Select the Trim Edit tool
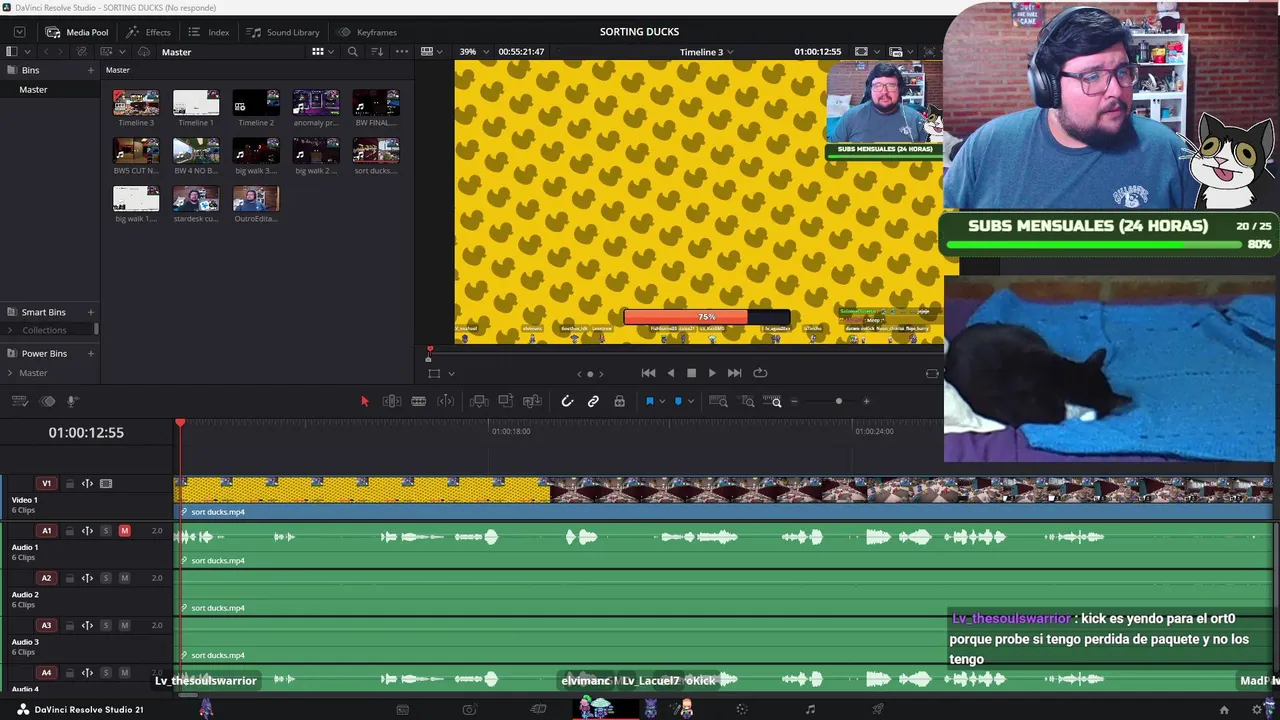The image size is (1280, 720). tap(392, 401)
